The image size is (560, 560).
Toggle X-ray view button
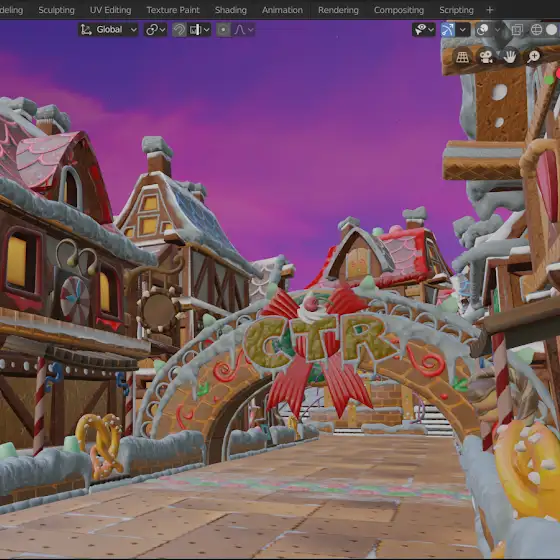[x=516, y=30]
